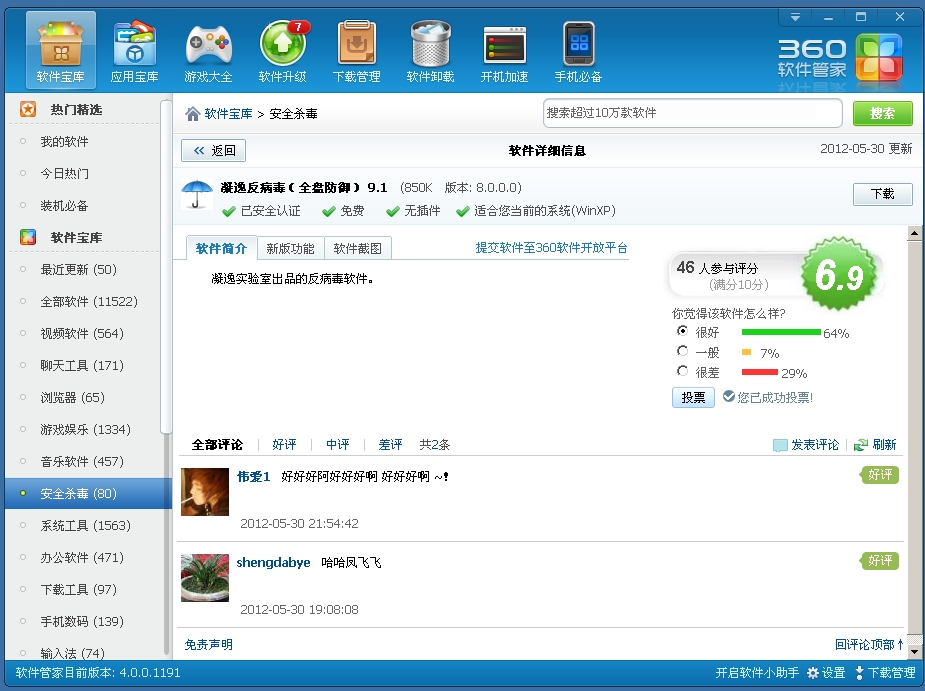Open user shengdabye profile name
925x691 pixels.
click(273, 562)
